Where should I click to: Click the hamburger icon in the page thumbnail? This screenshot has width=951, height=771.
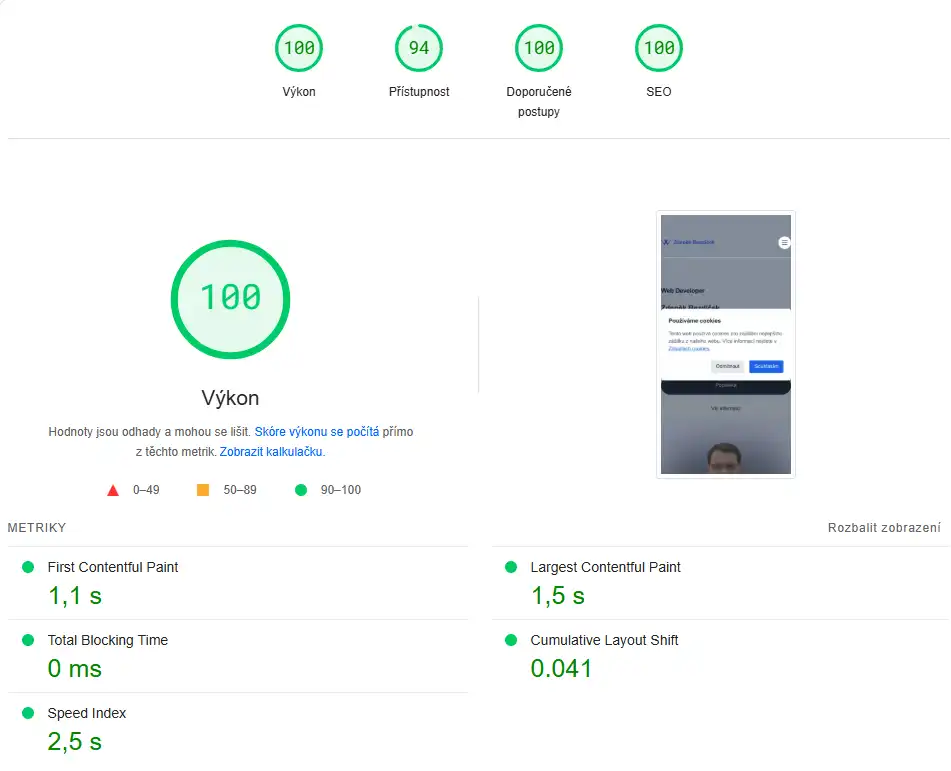(x=783, y=241)
